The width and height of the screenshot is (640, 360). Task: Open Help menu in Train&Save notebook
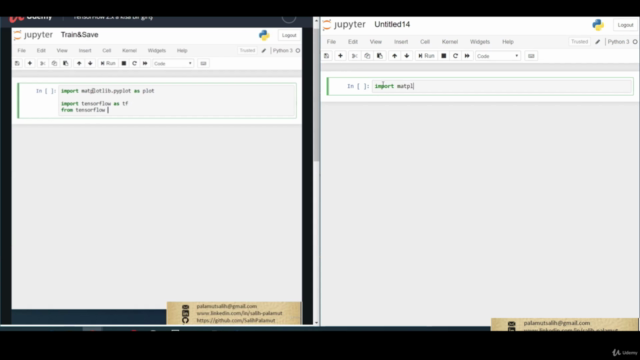pos(182,51)
